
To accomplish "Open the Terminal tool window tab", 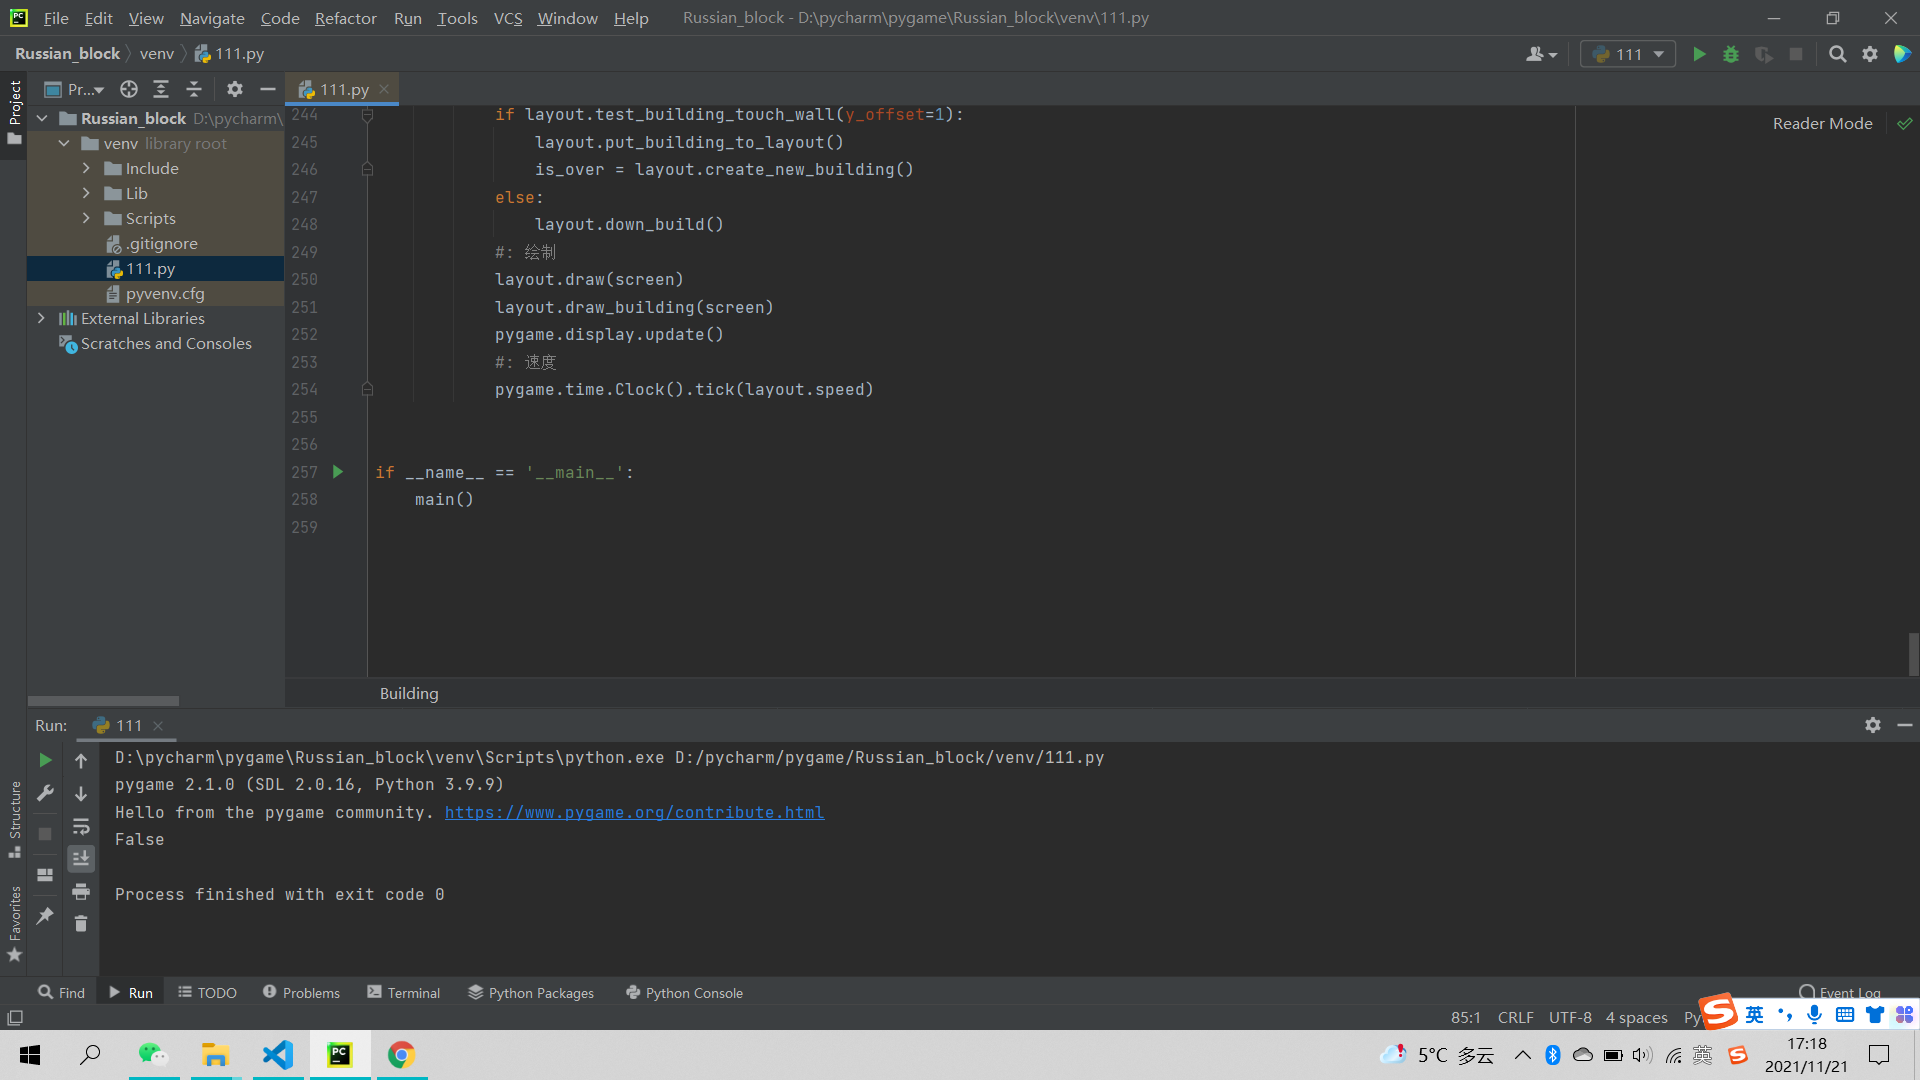I will click(404, 992).
